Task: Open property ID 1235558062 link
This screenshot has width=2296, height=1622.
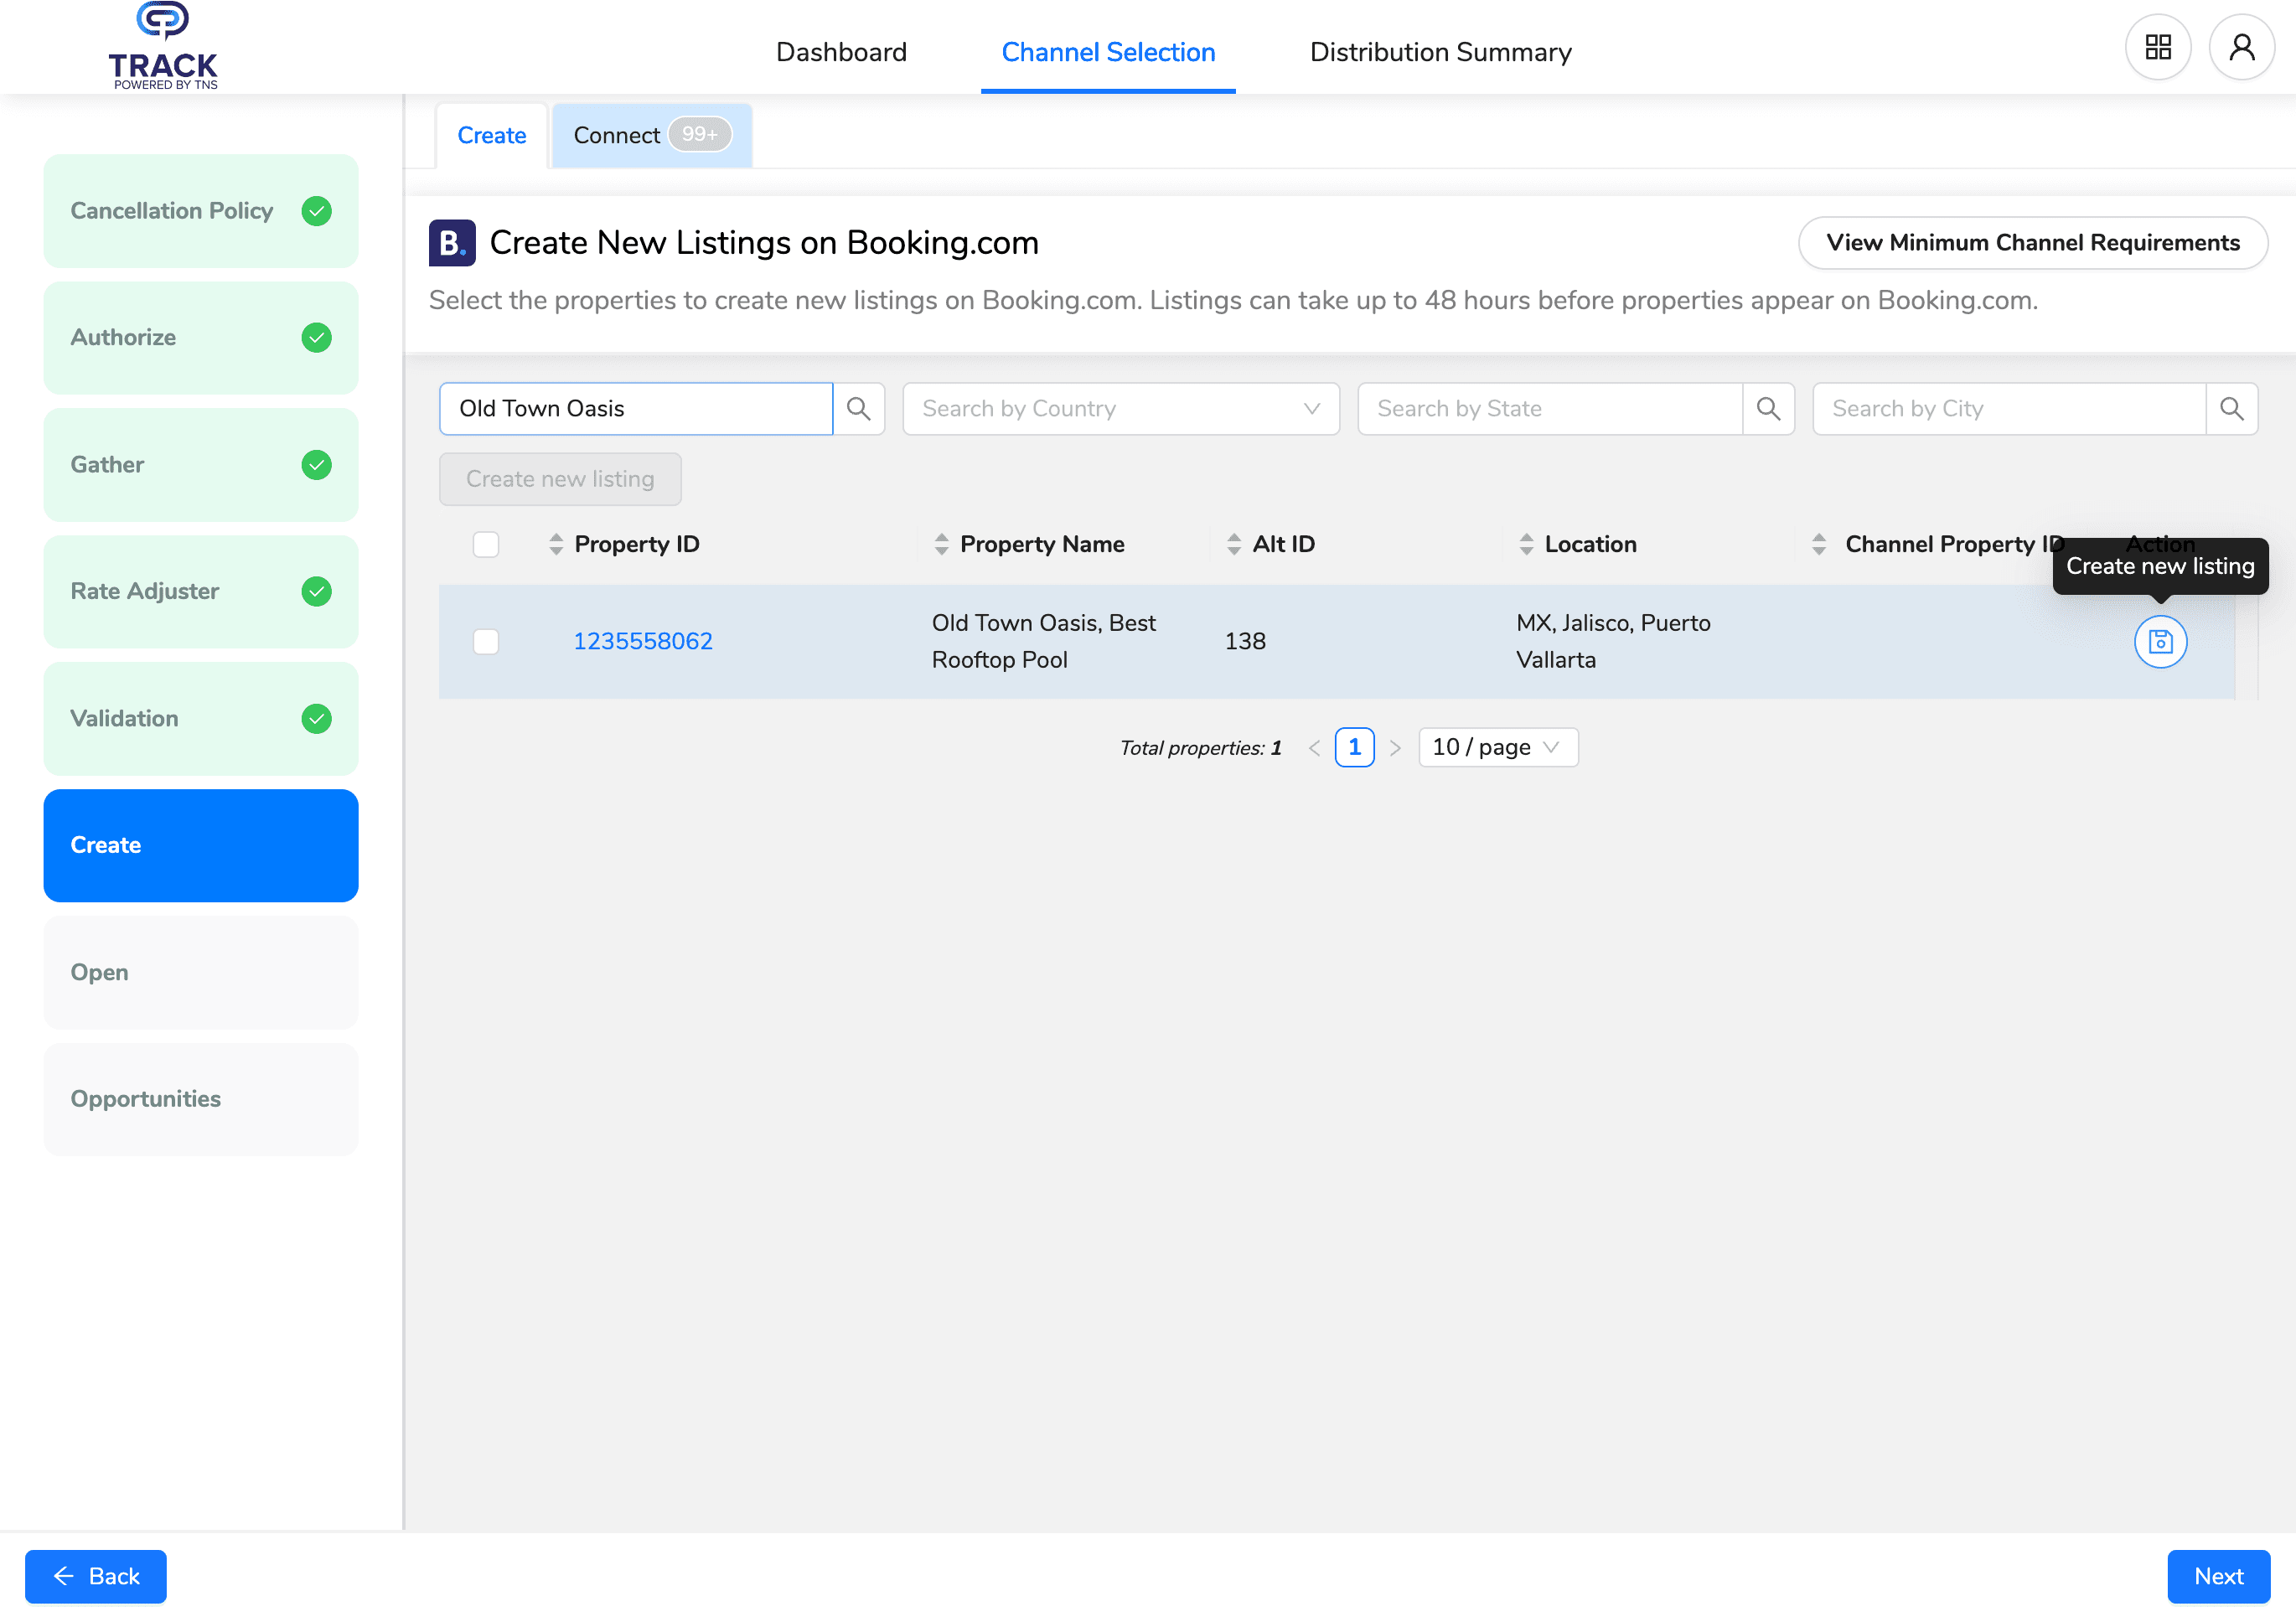Action: tap(643, 642)
